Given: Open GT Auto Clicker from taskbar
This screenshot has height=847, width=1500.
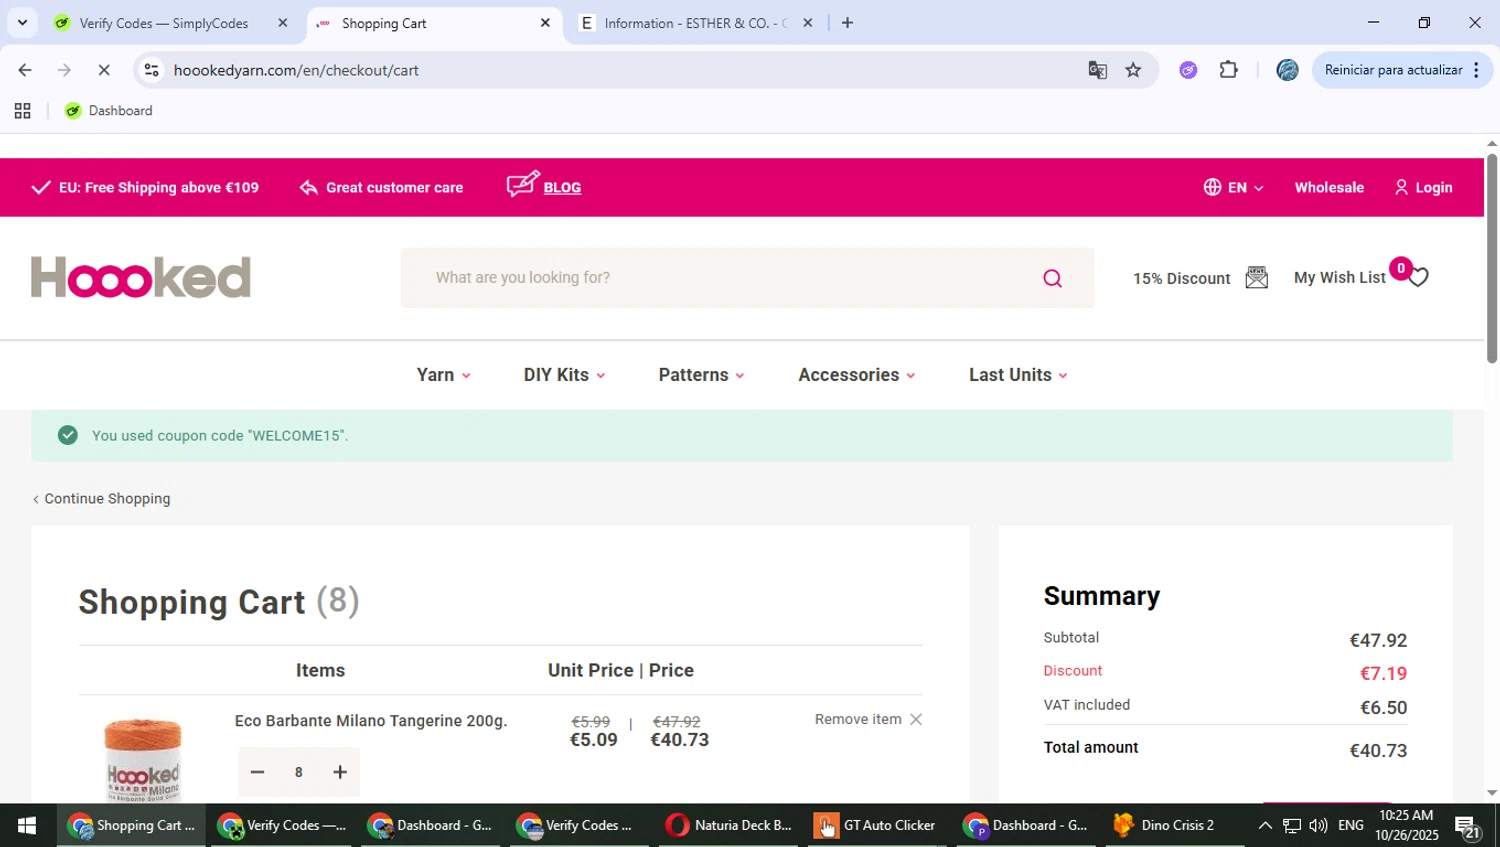Looking at the screenshot, I should click(877, 825).
